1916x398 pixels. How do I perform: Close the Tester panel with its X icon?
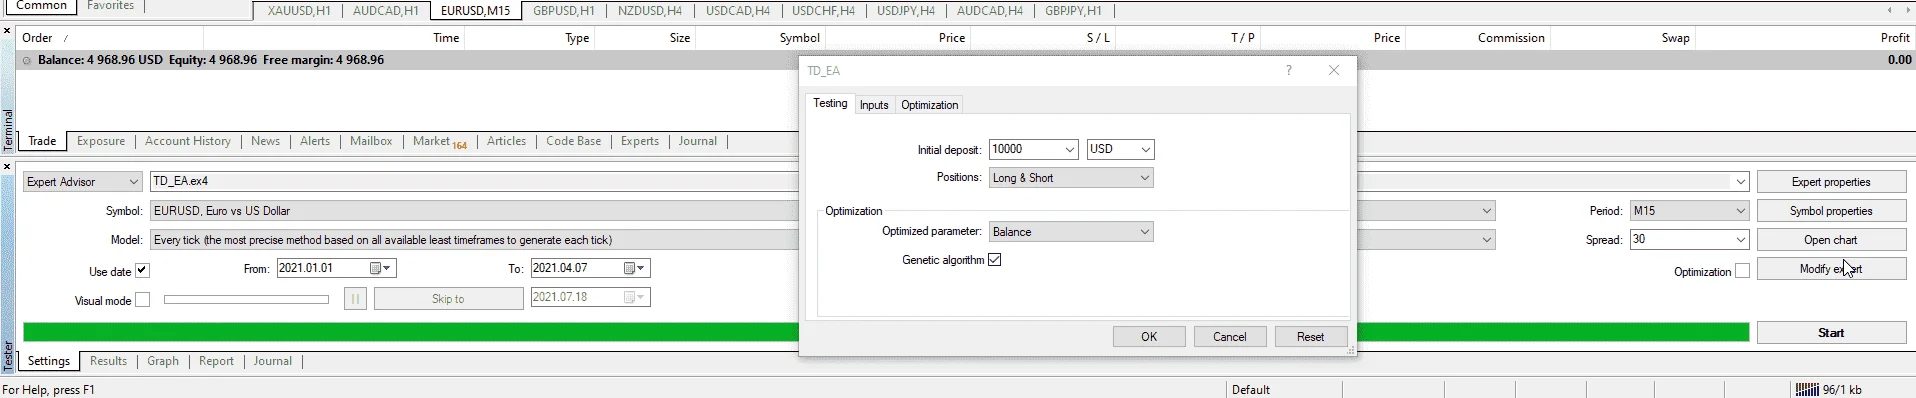(x=7, y=167)
